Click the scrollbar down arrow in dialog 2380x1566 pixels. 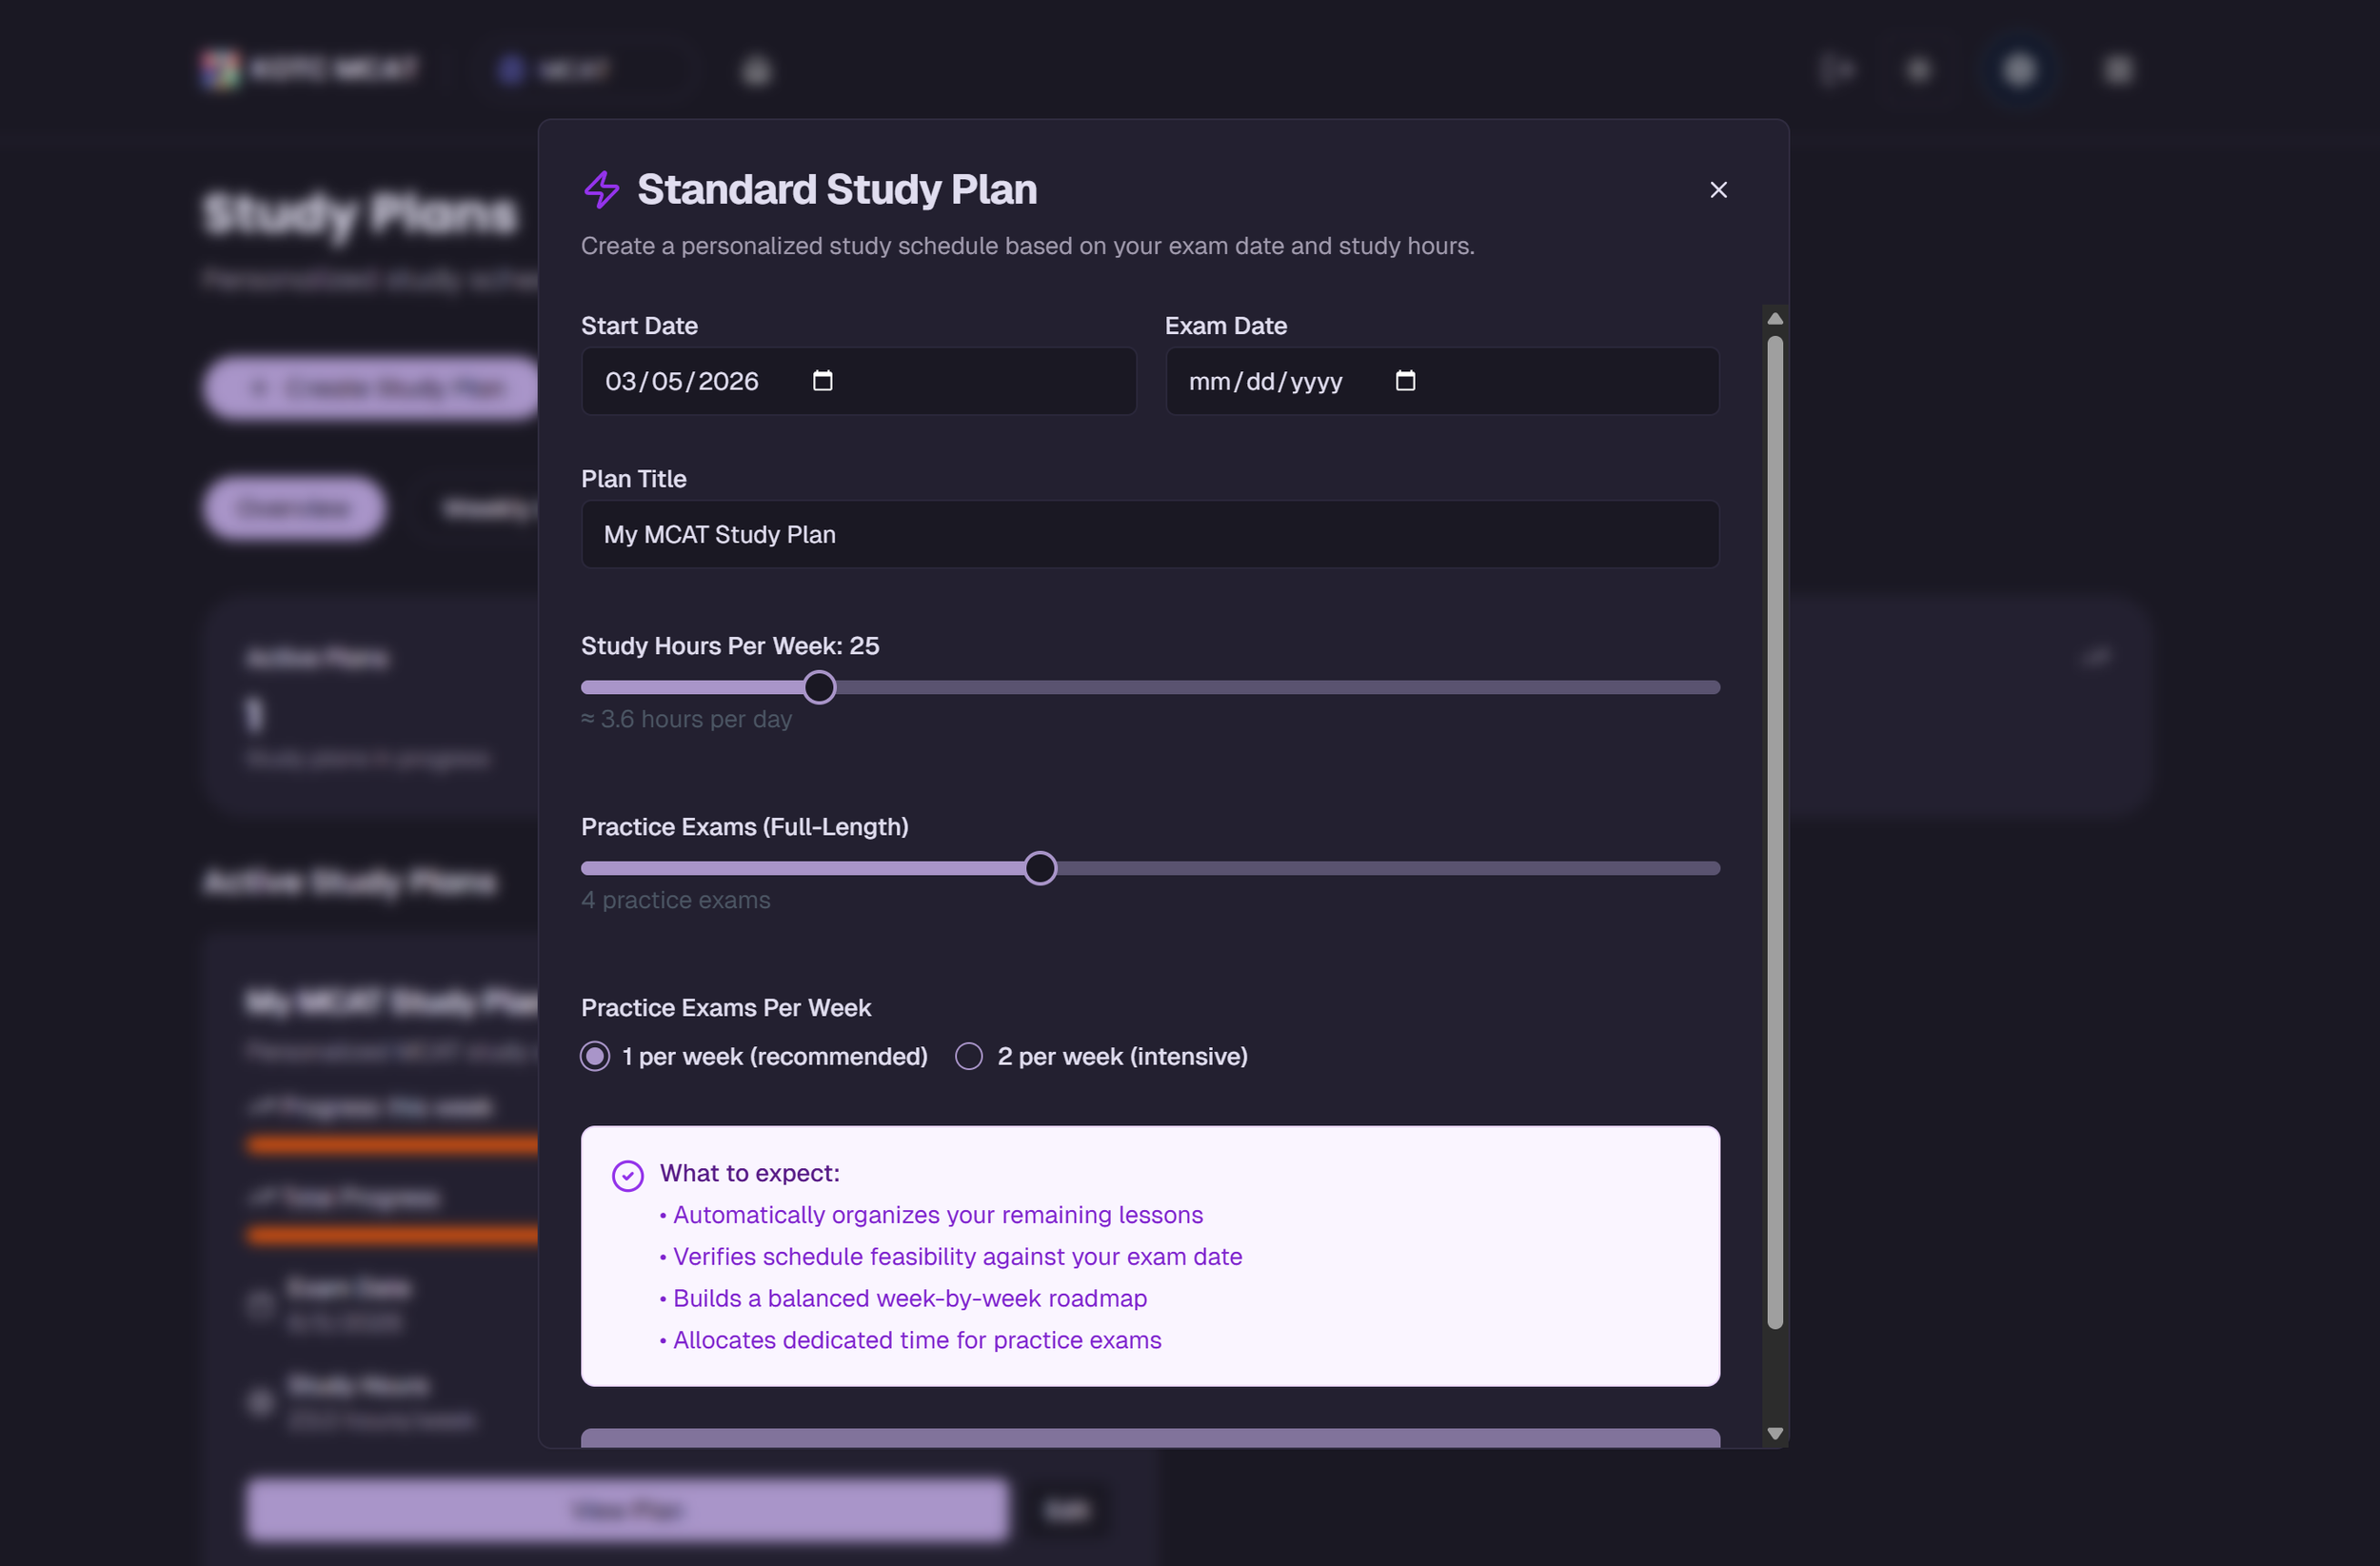pyautogui.click(x=1775, y=1433)
